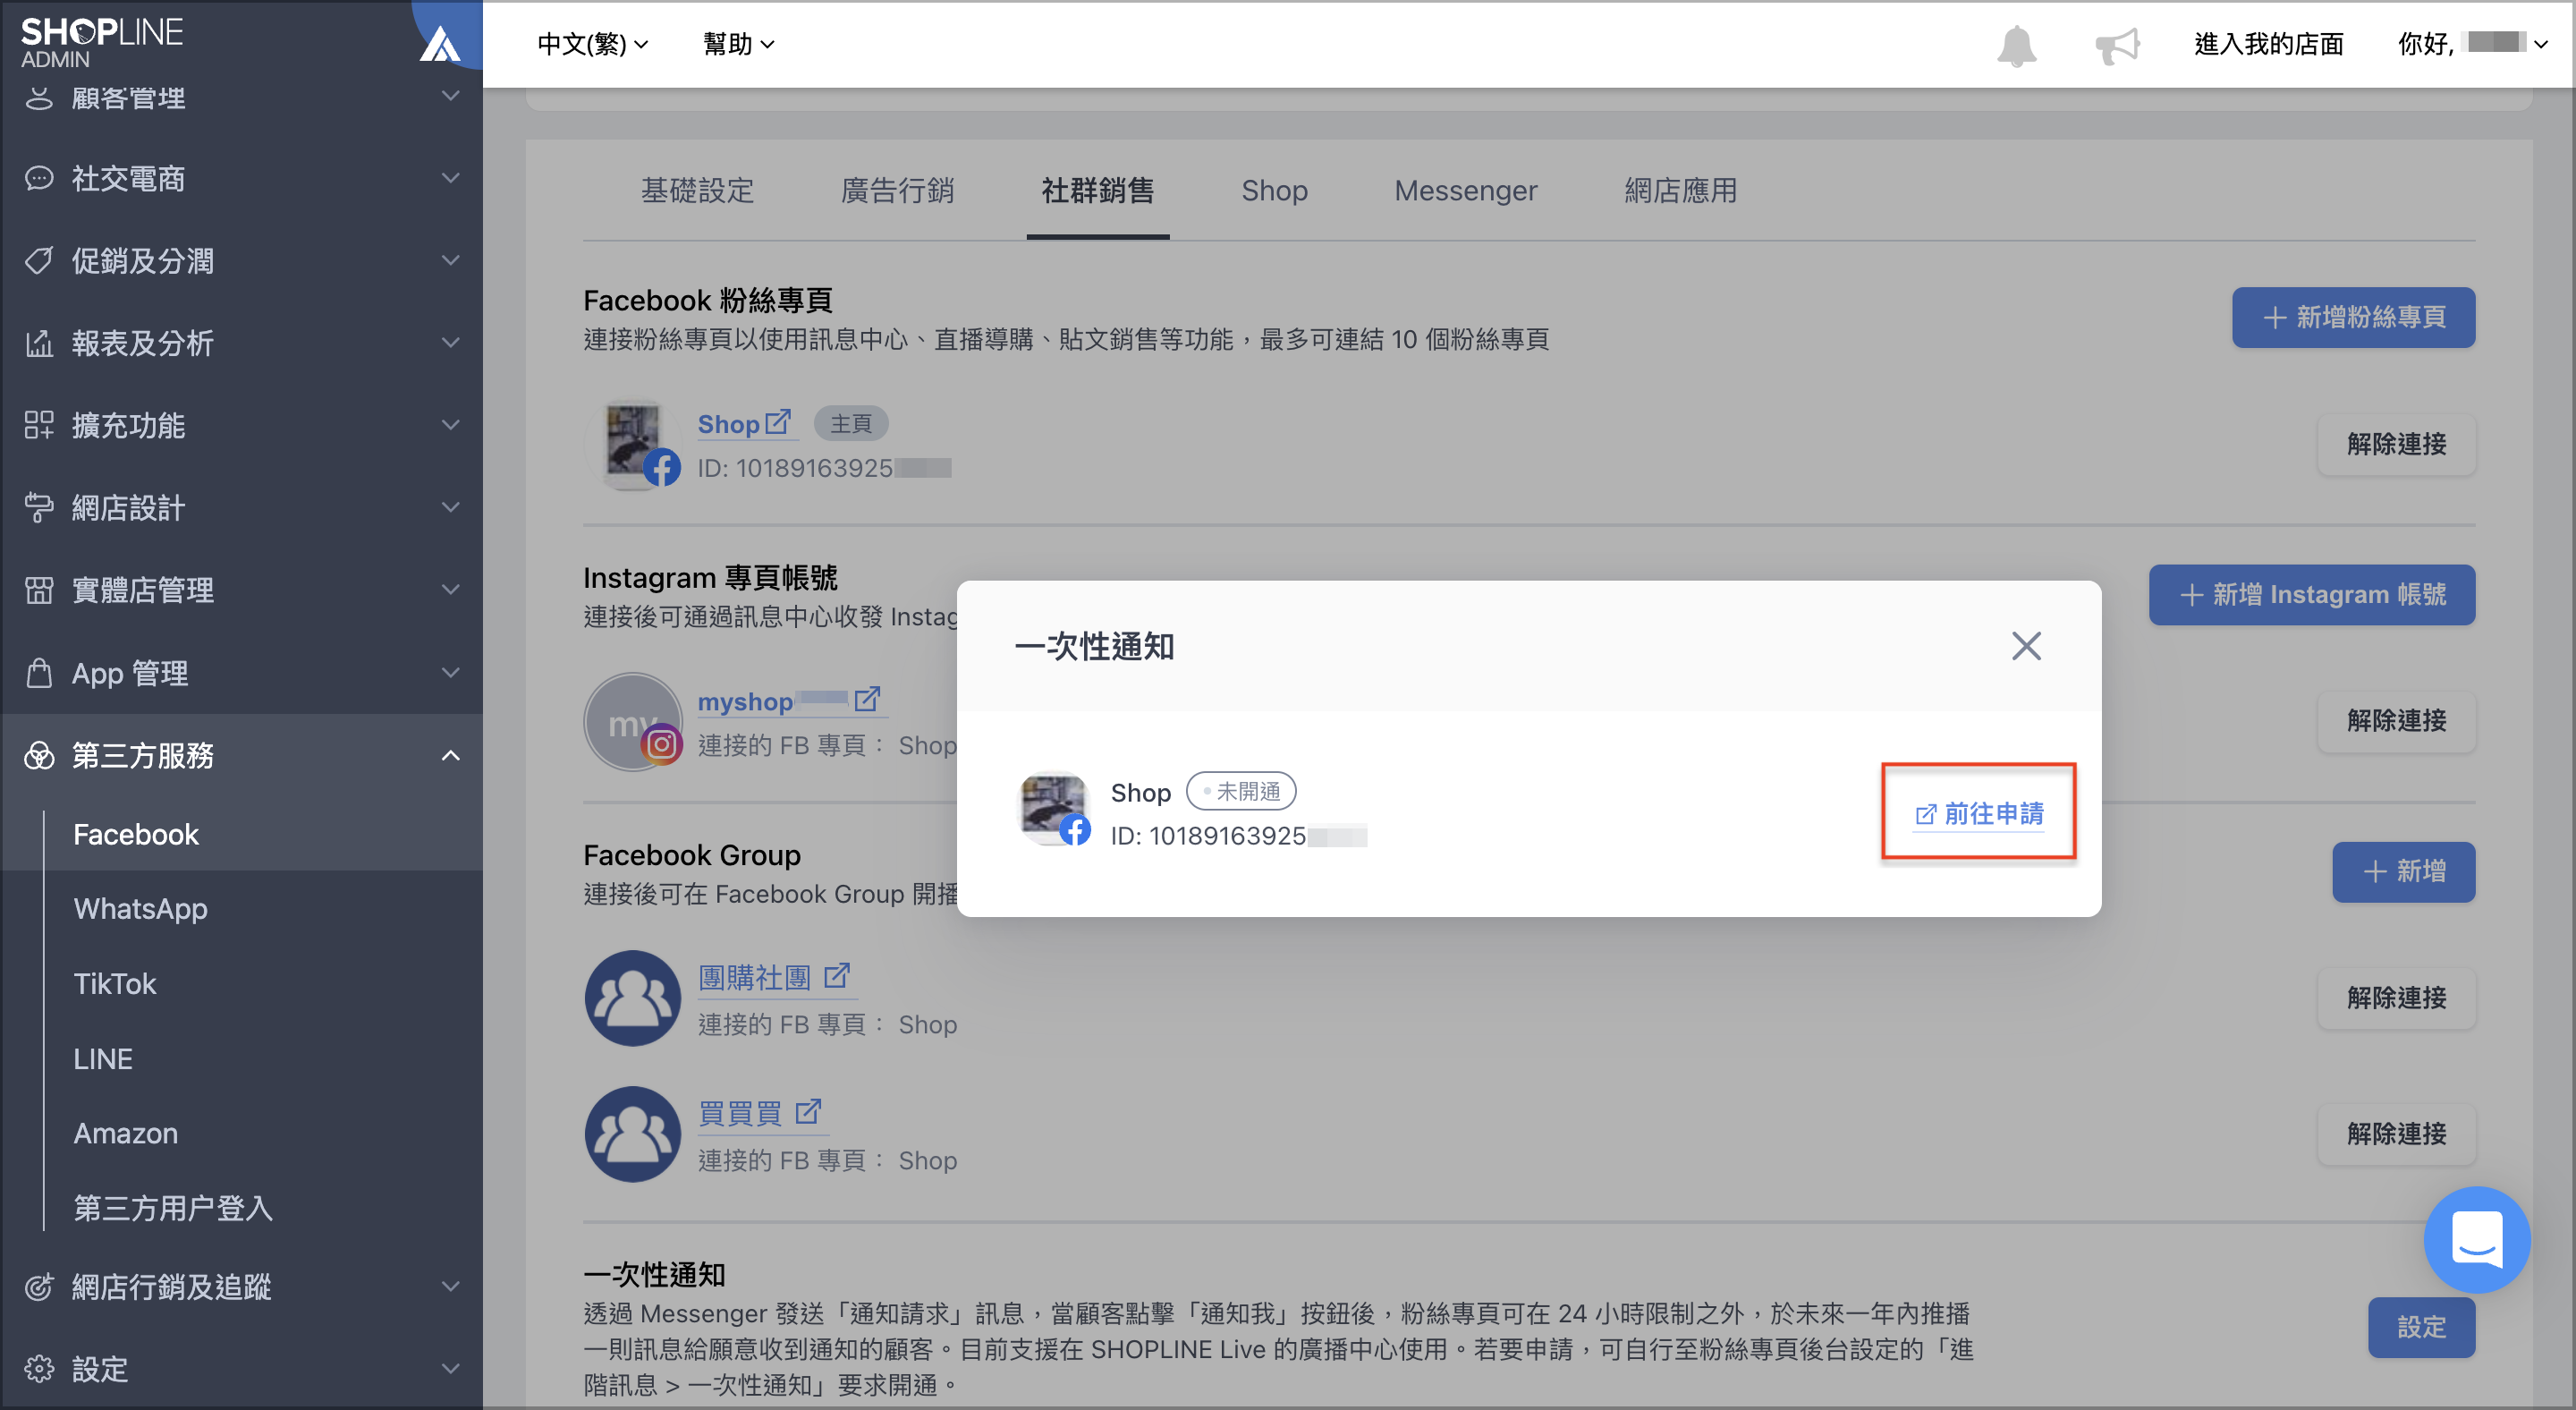Screen dimensions: 2576x1410
Task: Click the 買買買 group avatar icon
Action: (632, 1134)
